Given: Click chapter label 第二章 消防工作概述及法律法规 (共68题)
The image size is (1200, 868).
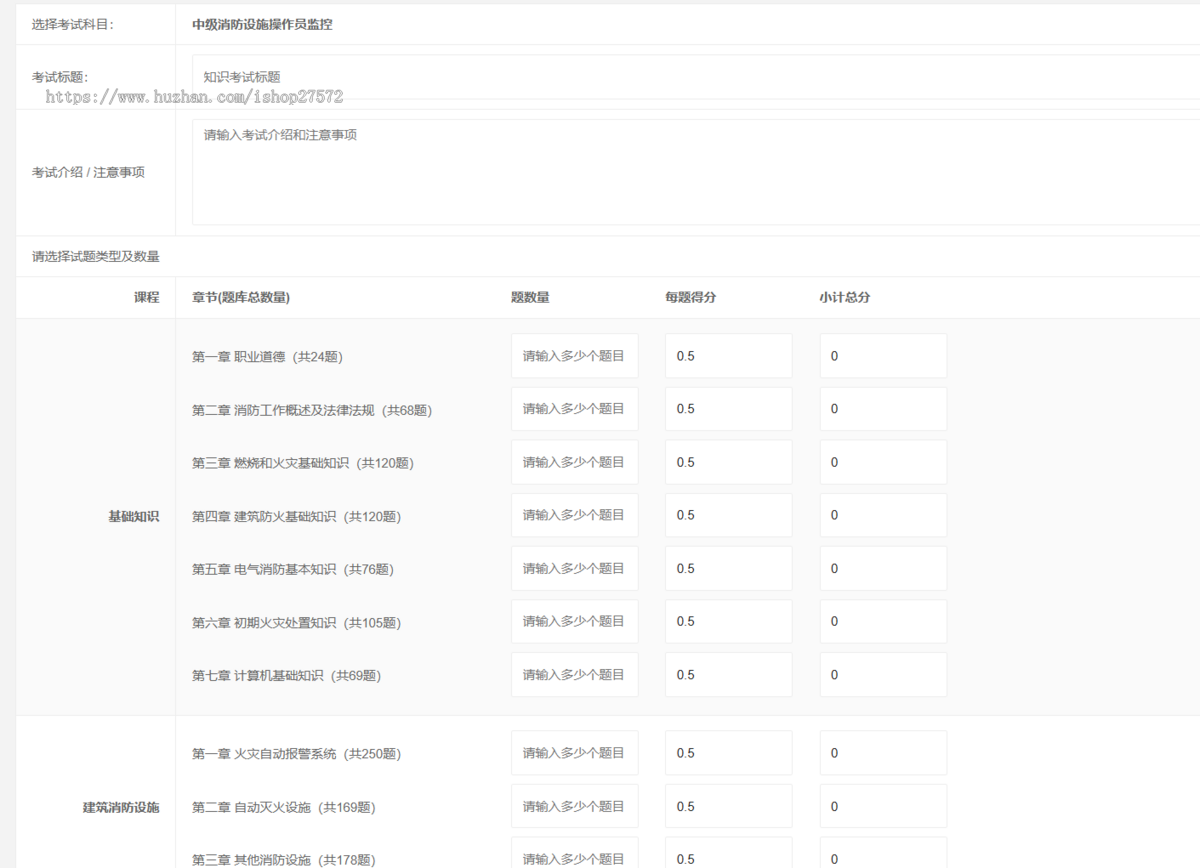Looking at the screenshot, I should coord(312,410).
